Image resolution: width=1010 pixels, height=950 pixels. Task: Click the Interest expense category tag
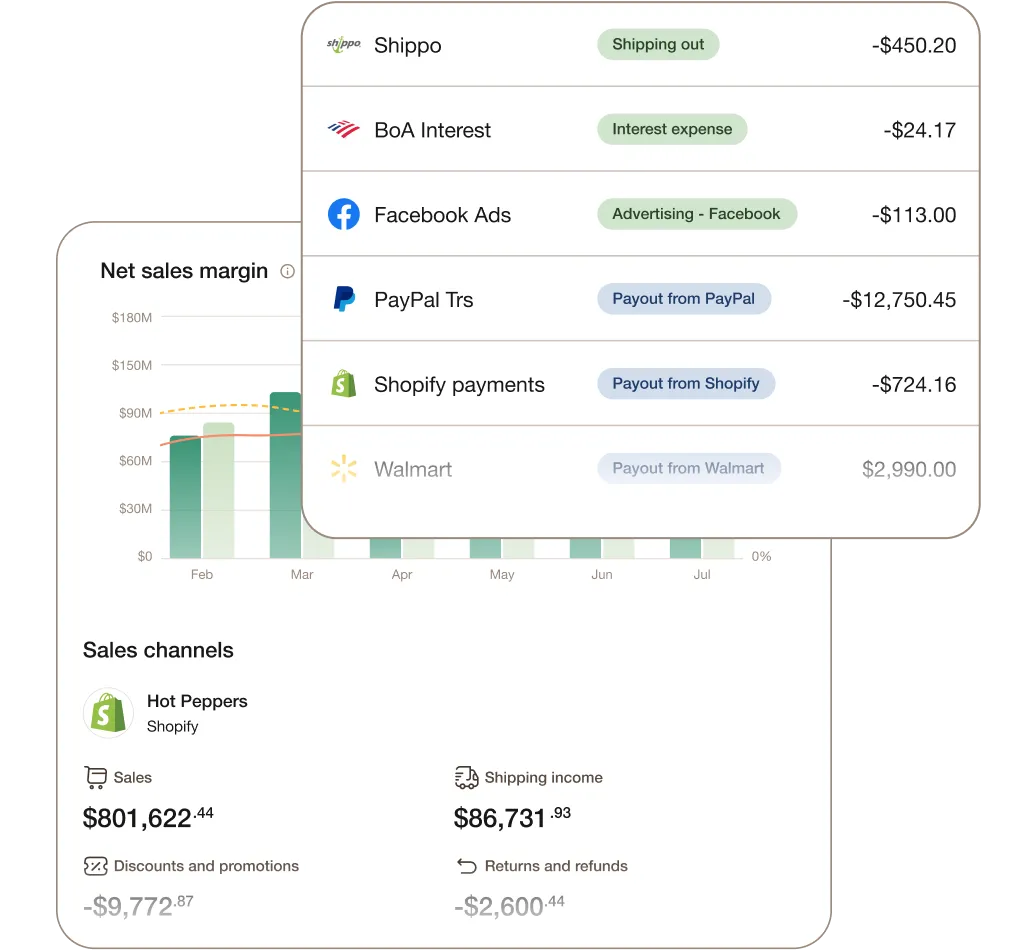click(x=672, y=129)
